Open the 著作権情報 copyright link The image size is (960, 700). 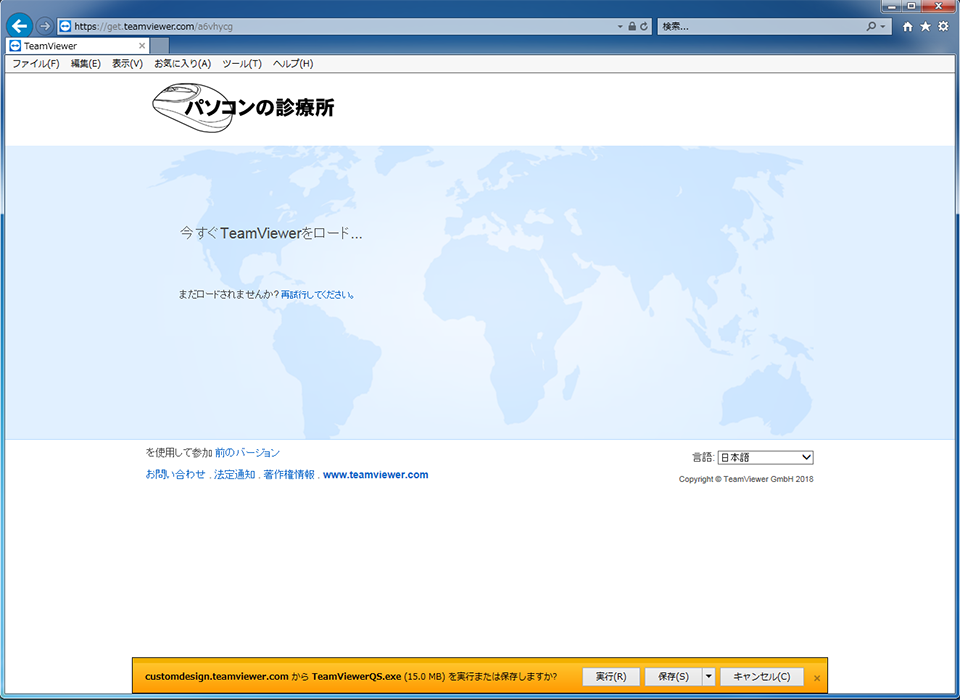pyautogui.click(x=289, y=475)
